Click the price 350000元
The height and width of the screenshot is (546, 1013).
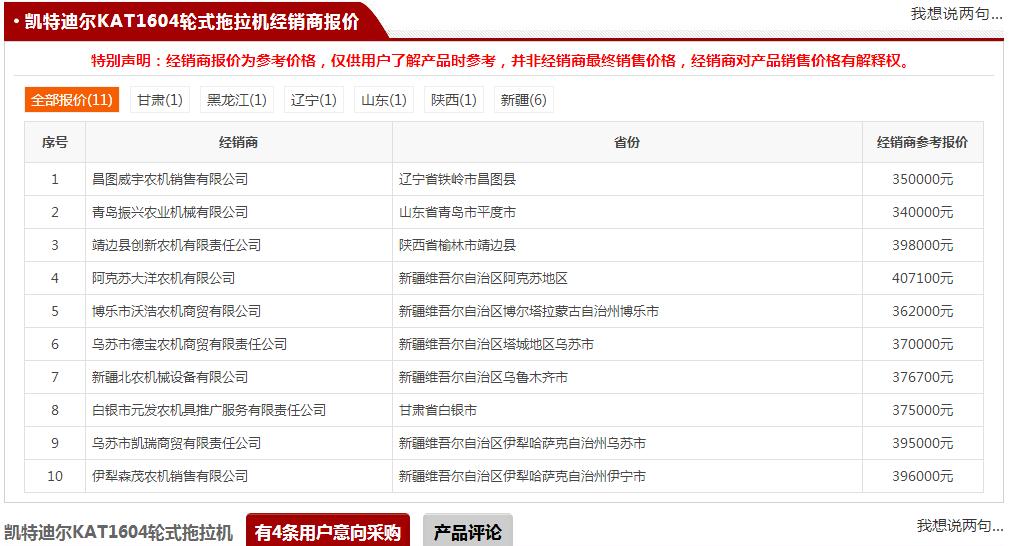923,179
